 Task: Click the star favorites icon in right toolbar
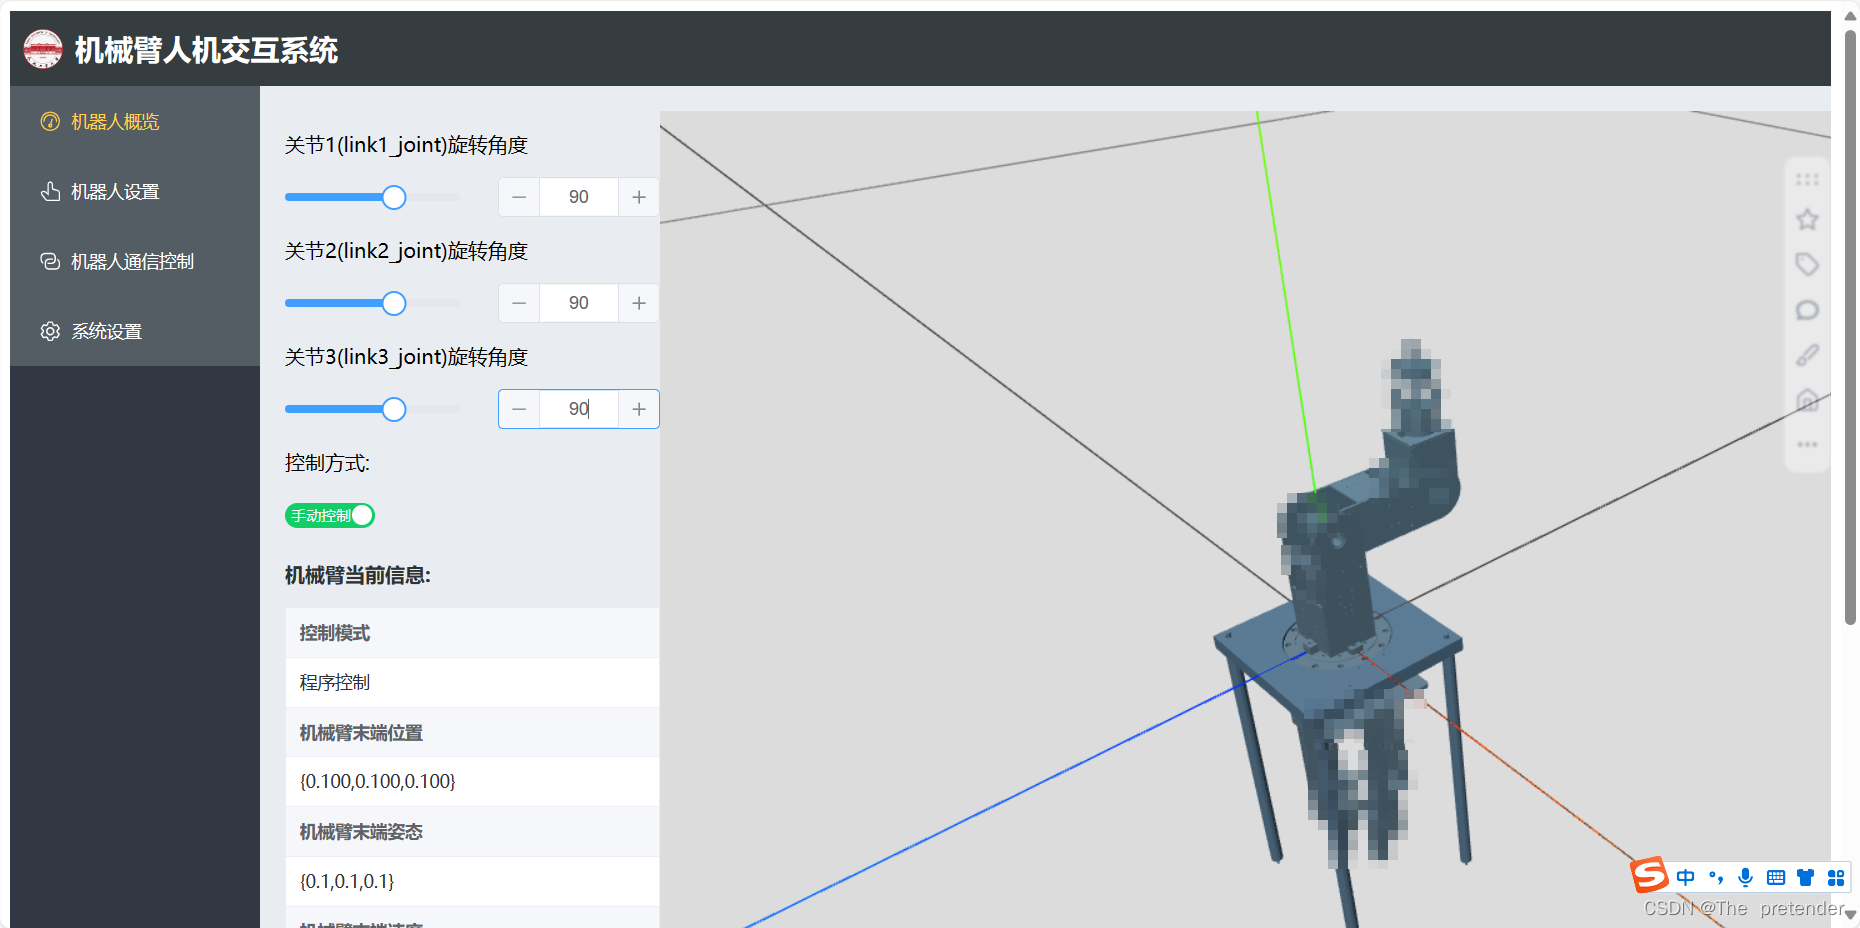[1807, 219]
